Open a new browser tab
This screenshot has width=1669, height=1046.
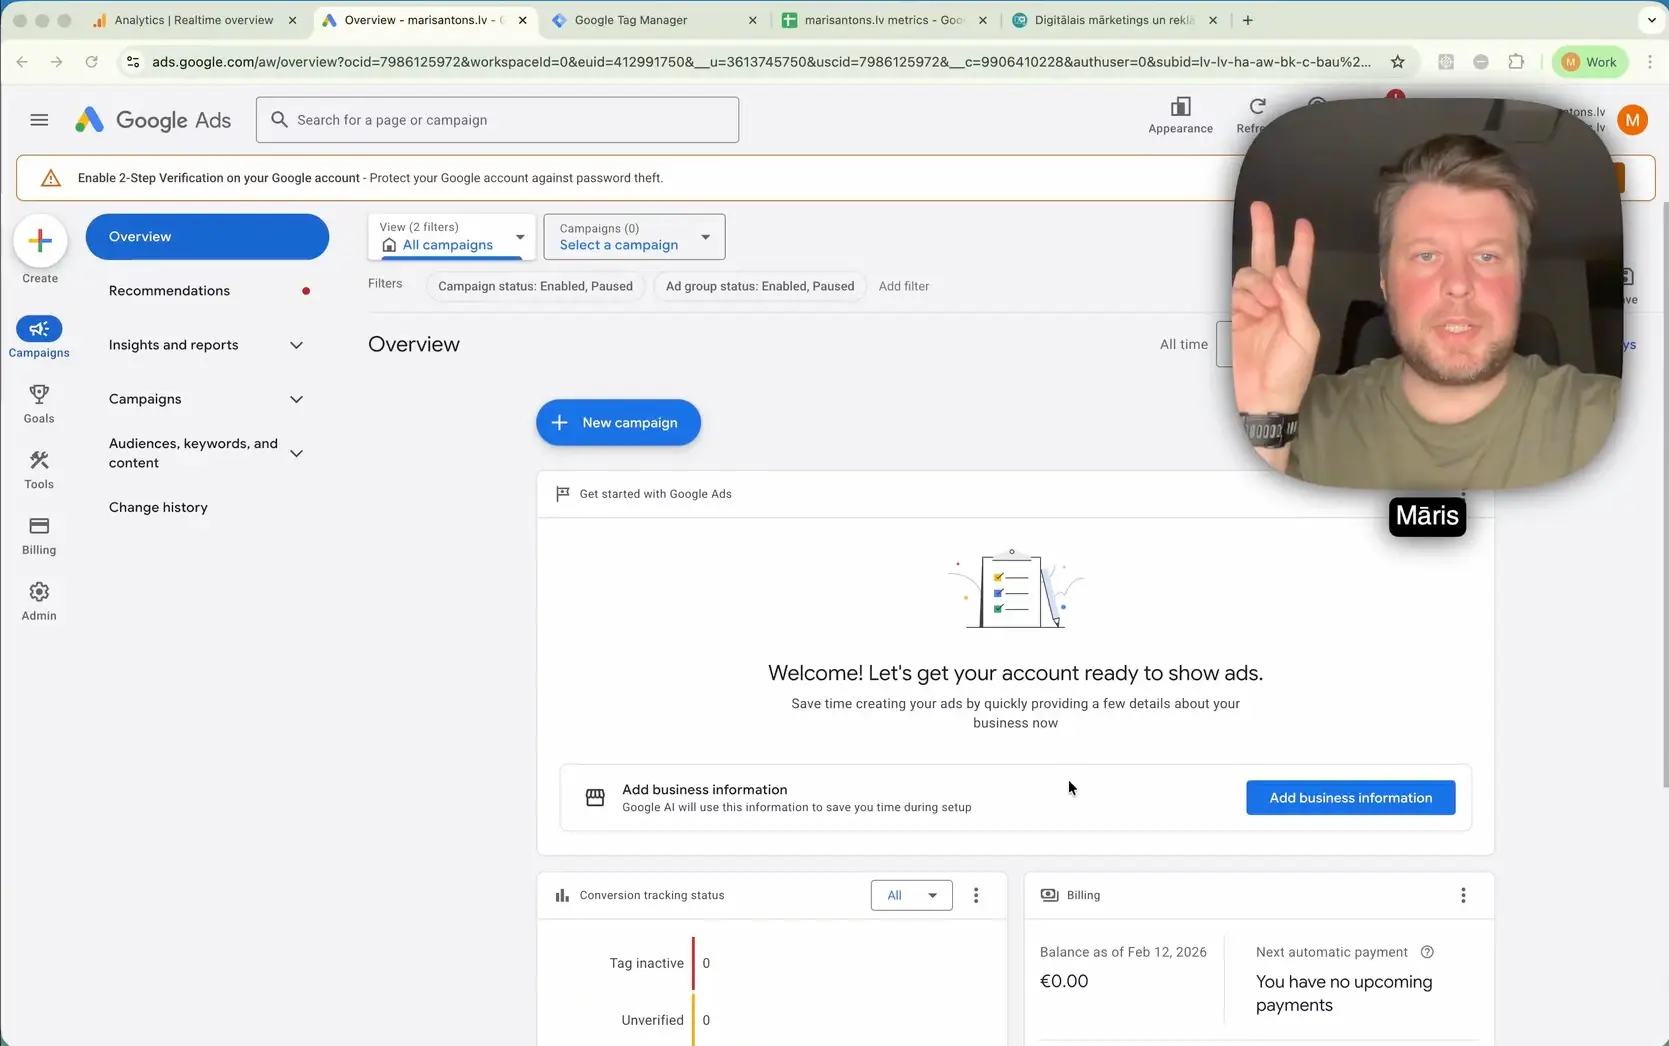(x=1247, y=20)
